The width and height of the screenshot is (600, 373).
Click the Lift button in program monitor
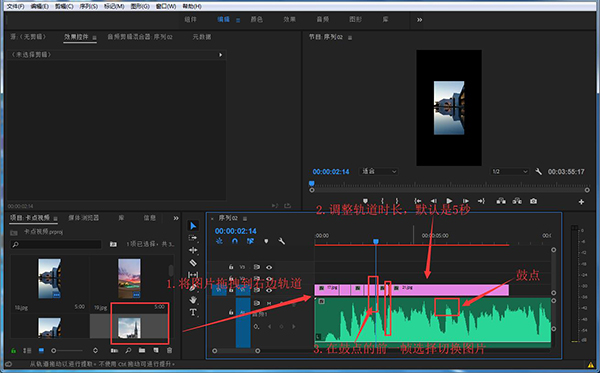(501, 201)
